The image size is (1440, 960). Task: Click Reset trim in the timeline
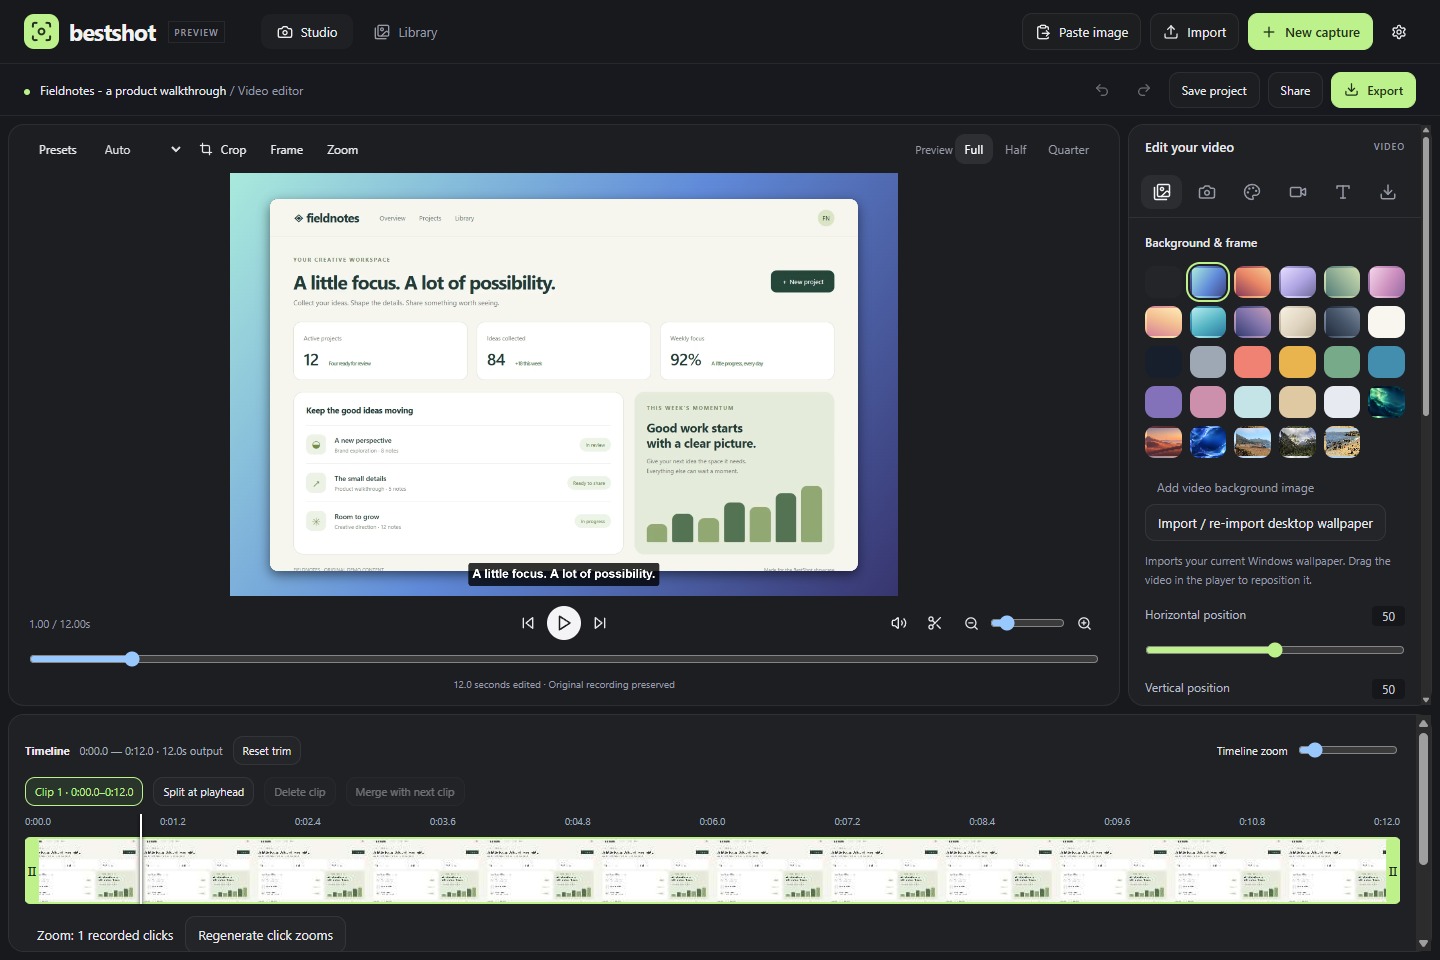point(267,751)
